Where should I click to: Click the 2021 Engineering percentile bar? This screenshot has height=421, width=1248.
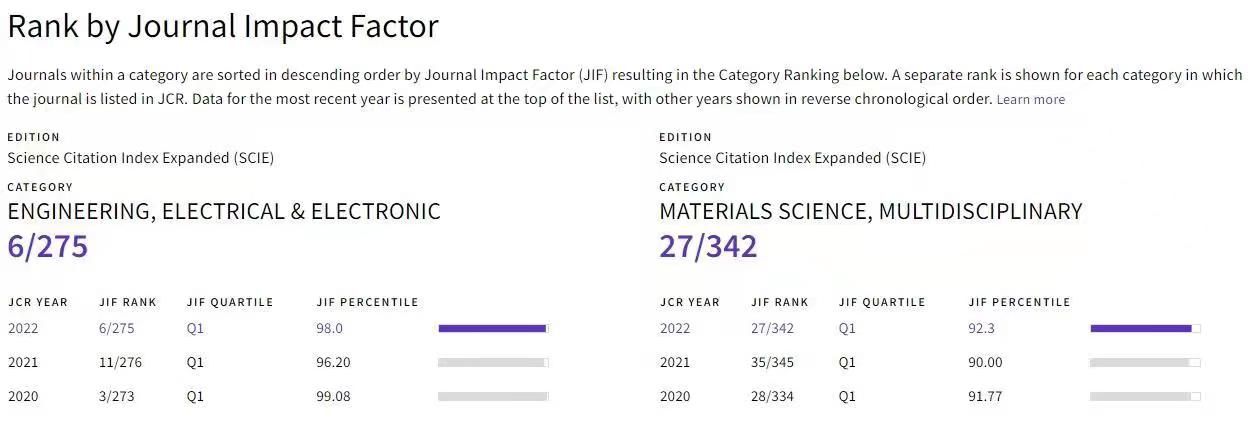(x=493, y=362)
